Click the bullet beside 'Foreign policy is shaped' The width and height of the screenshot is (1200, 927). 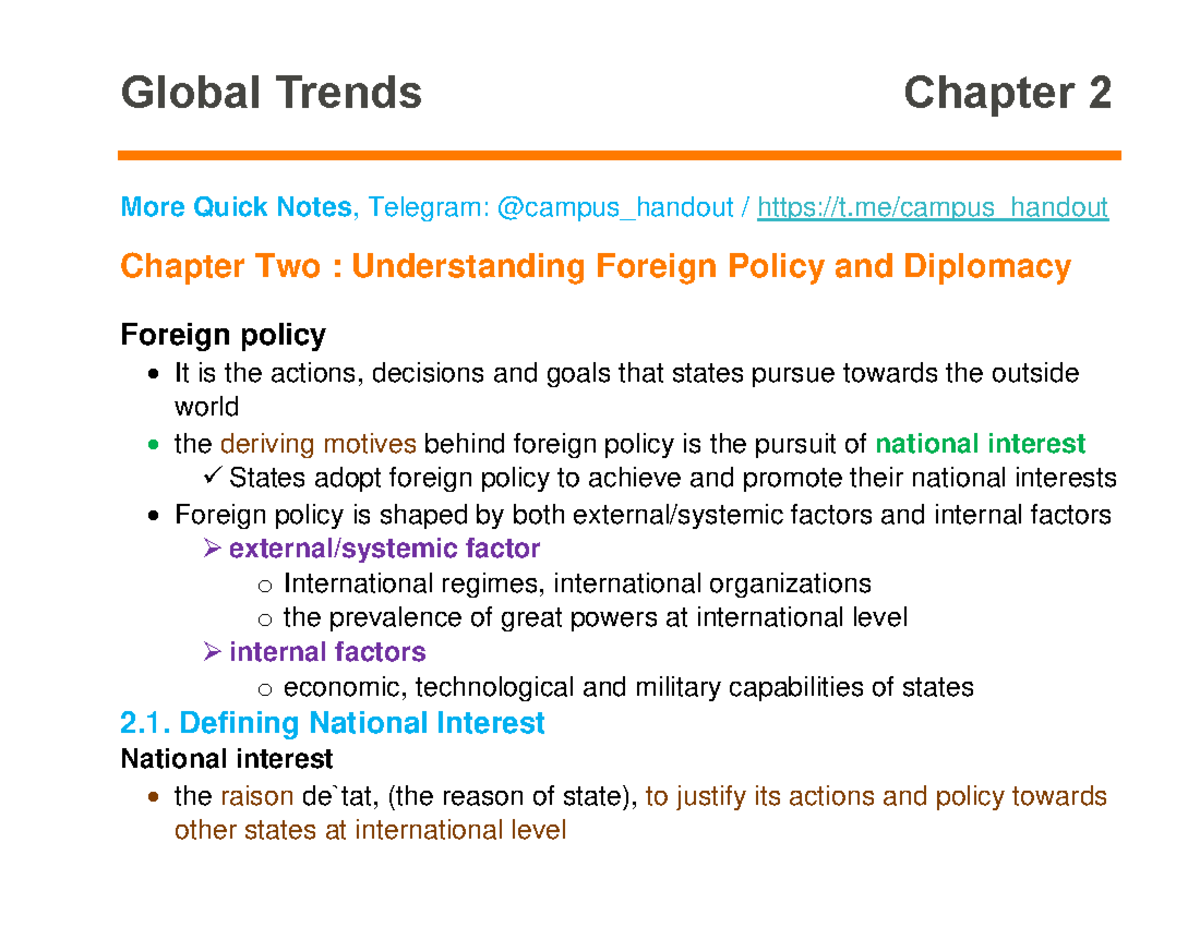(152, 514)
